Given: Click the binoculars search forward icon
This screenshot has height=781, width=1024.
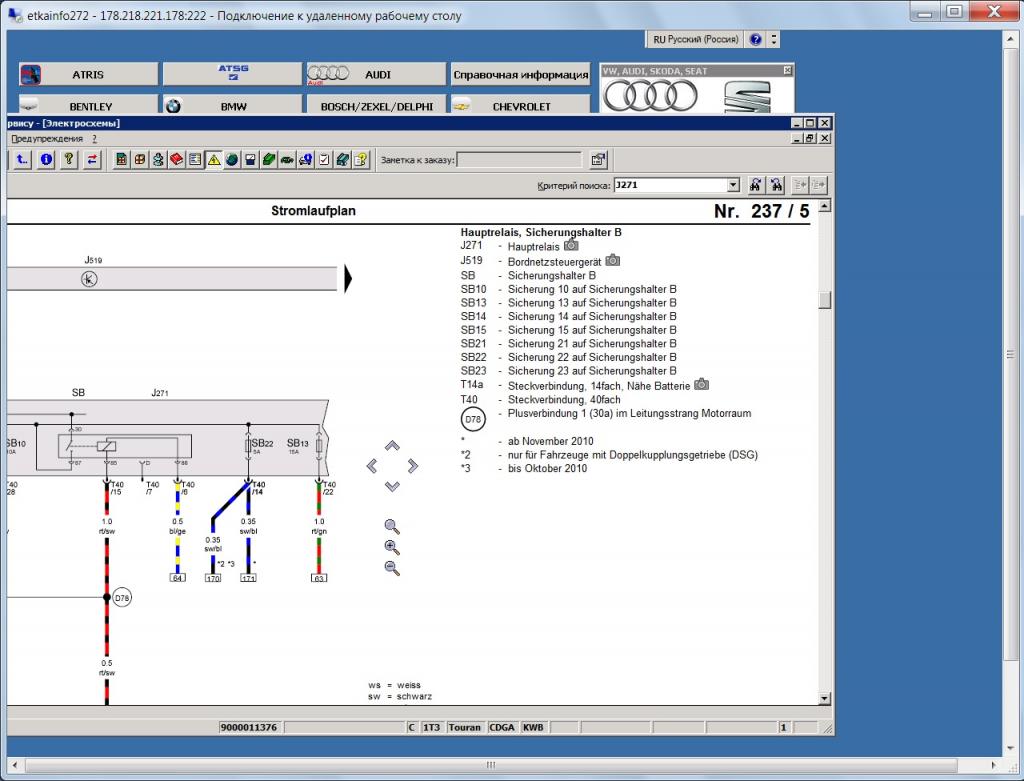Looking at the screenshot, I should (756, 185).
